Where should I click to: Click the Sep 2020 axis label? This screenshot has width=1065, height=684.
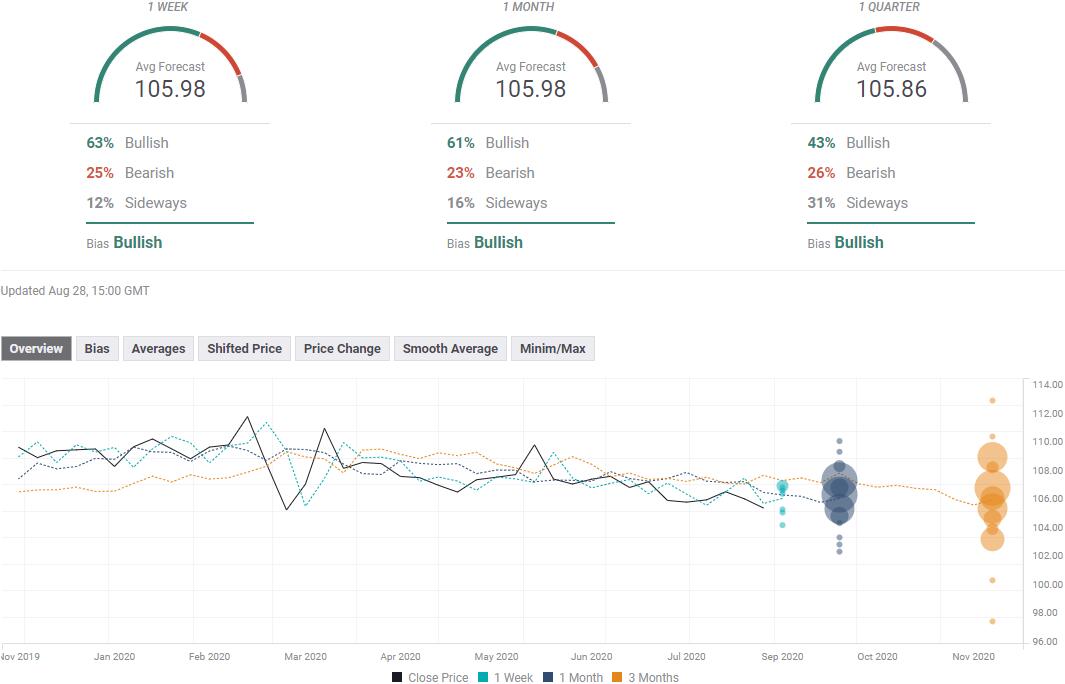pos(782,657)
